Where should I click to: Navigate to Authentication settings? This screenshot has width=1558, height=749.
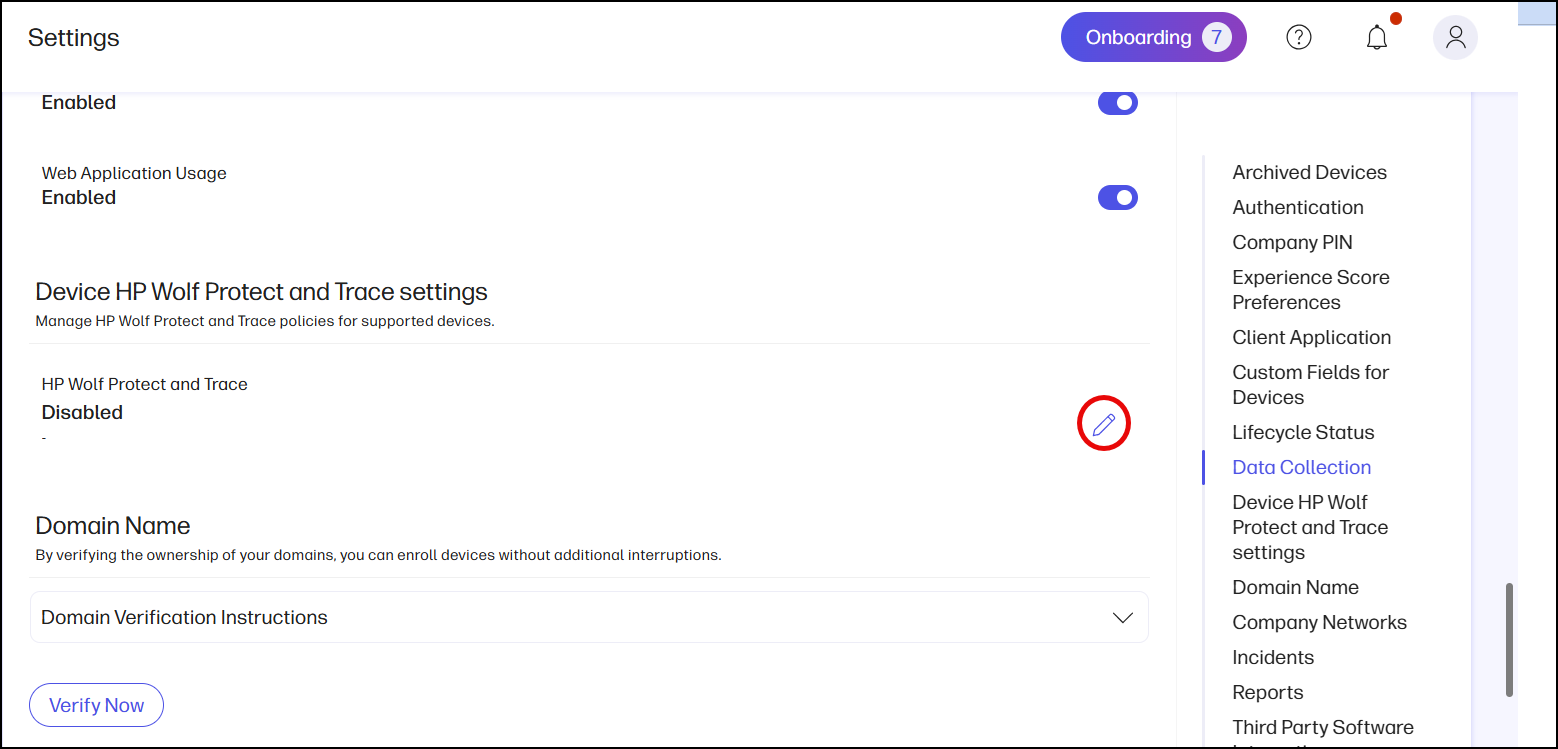point(1297,207)
